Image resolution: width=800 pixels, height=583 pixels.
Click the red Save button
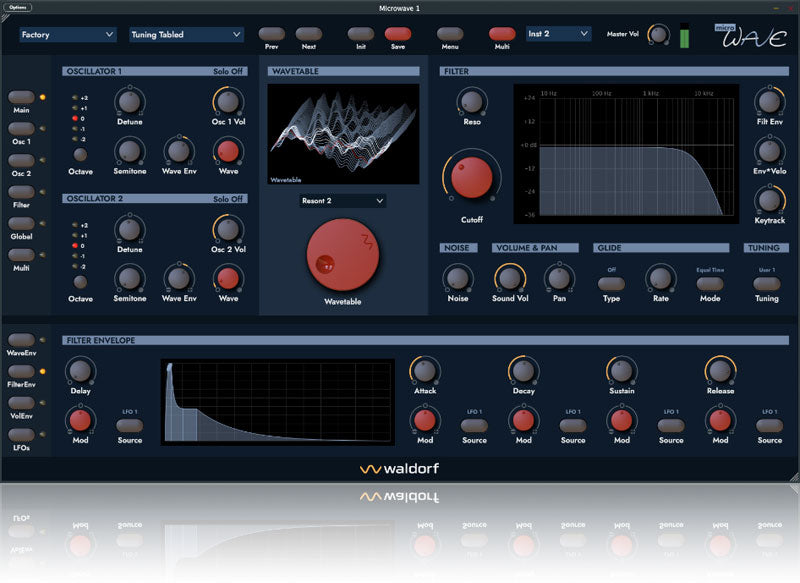pos(398,34)
